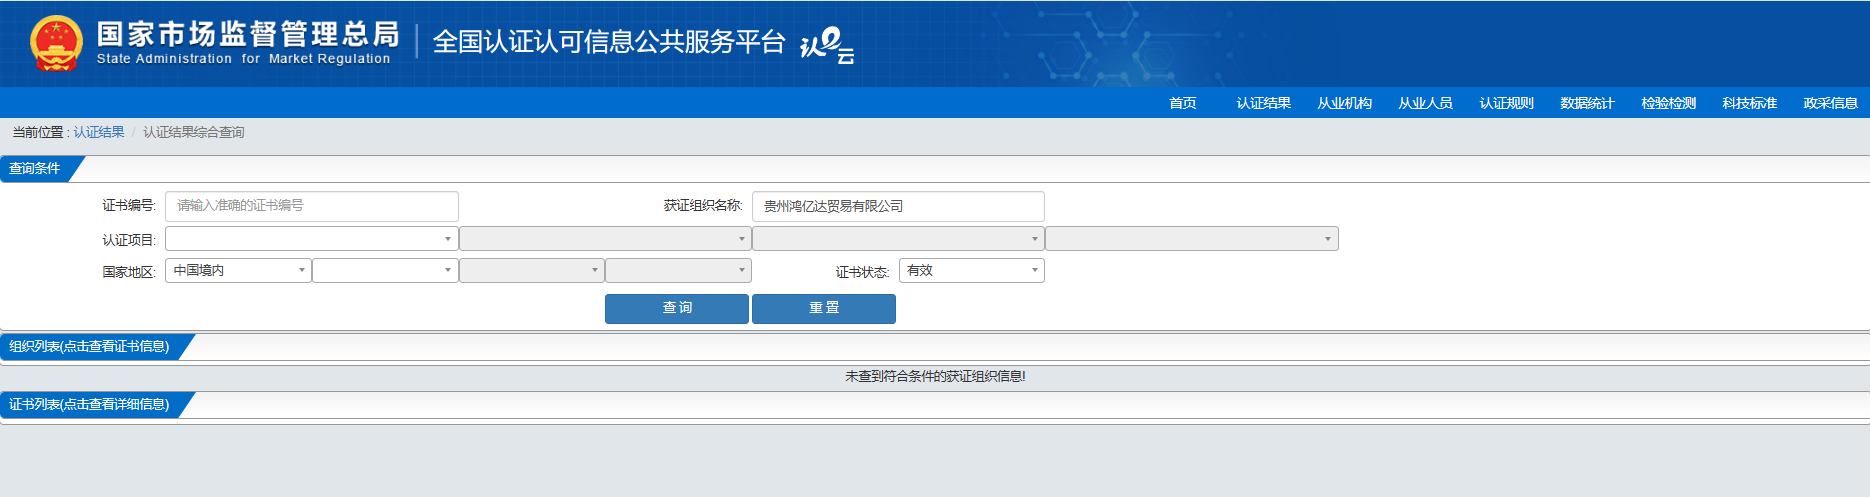Click the 重置 reset button
The height and width of the screenshot is (497, 1870).
coord(824,308)
